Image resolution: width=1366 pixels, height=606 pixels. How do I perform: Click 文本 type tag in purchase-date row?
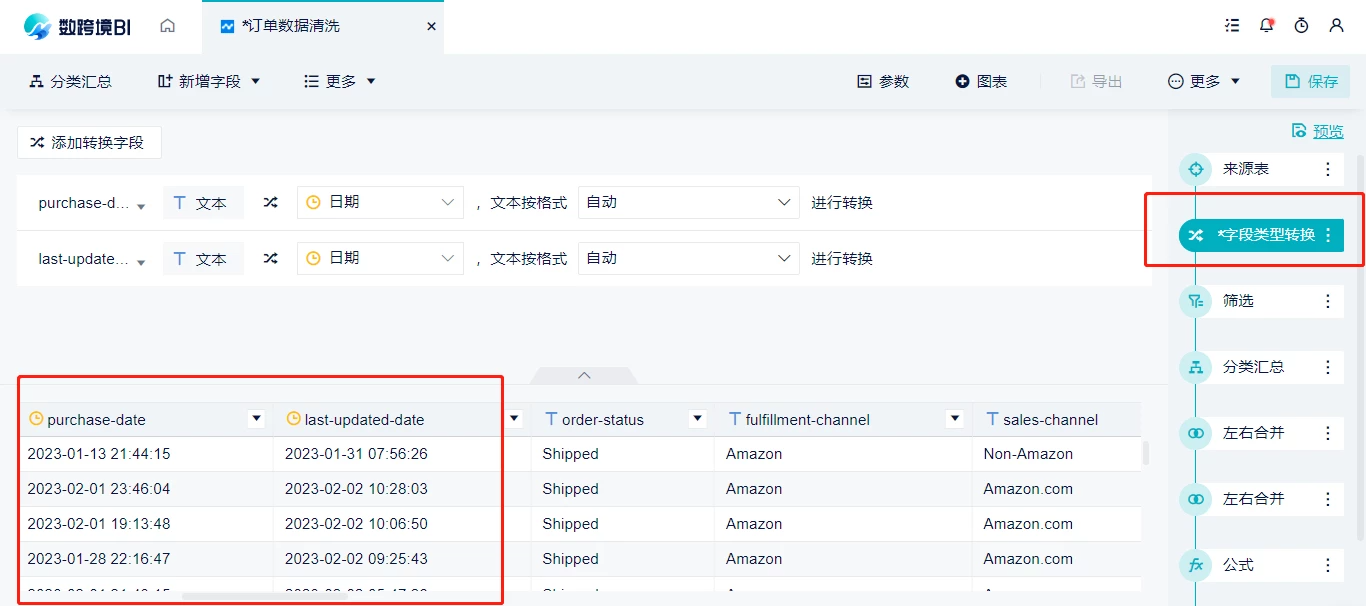pos(203,203)
